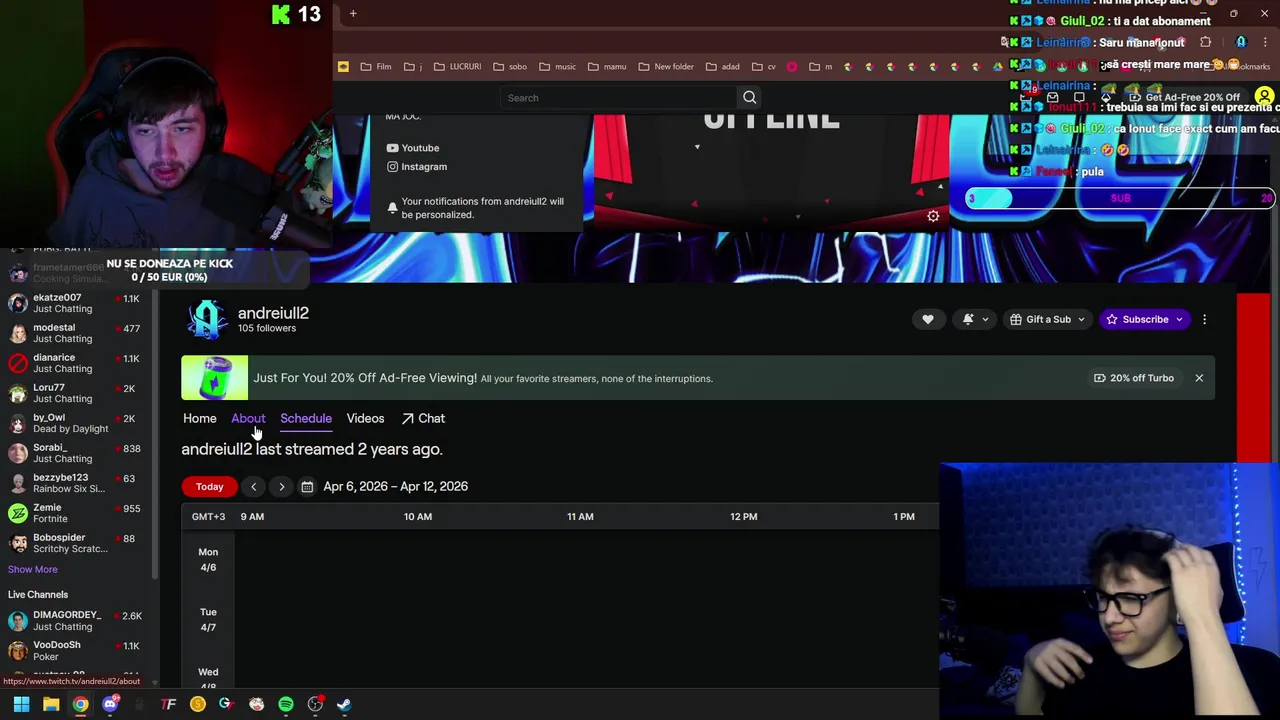
Task: Click Show More in sidebar
Action: click(33, 569)
